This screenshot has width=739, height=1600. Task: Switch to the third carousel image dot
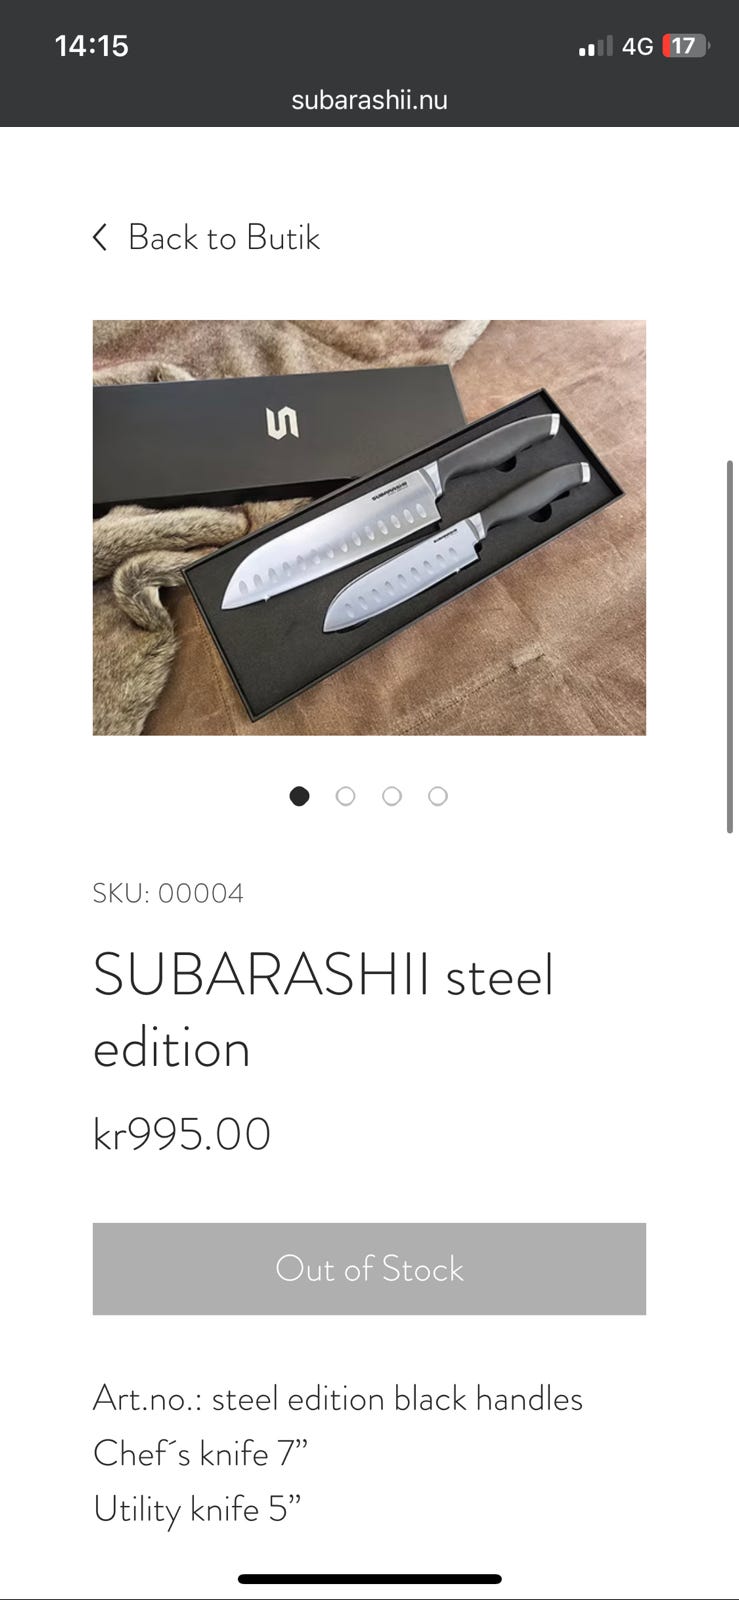click(392, 796)
